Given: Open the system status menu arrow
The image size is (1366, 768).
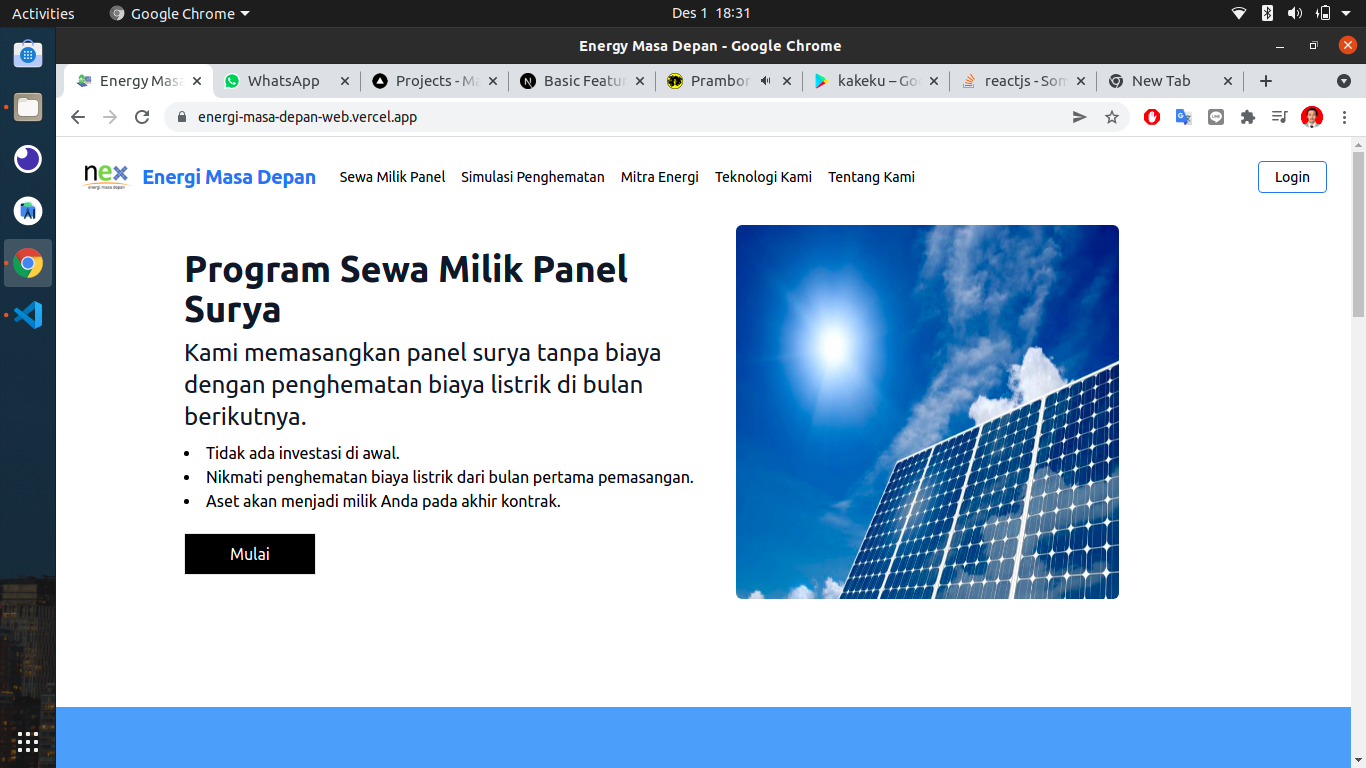Looking at the screenshot, I should (x=1346, y=13).
